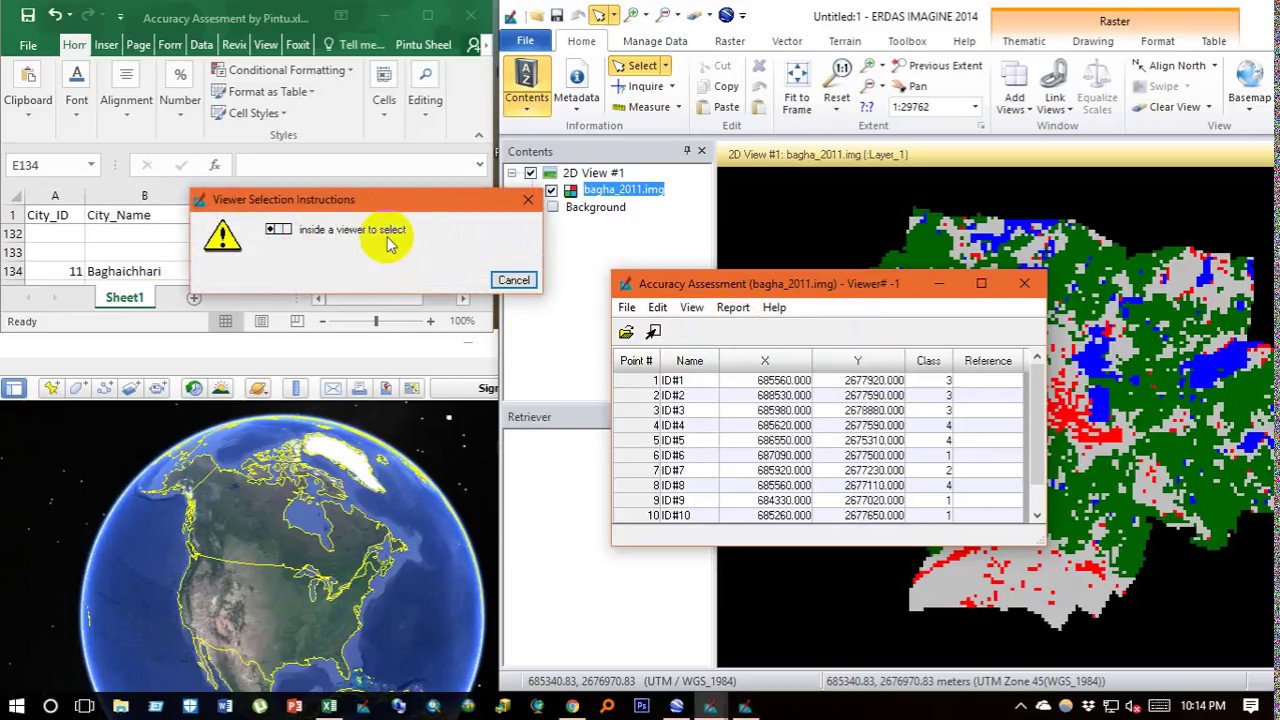Open the Manage Data tab in ERDAS

[655, 41]
